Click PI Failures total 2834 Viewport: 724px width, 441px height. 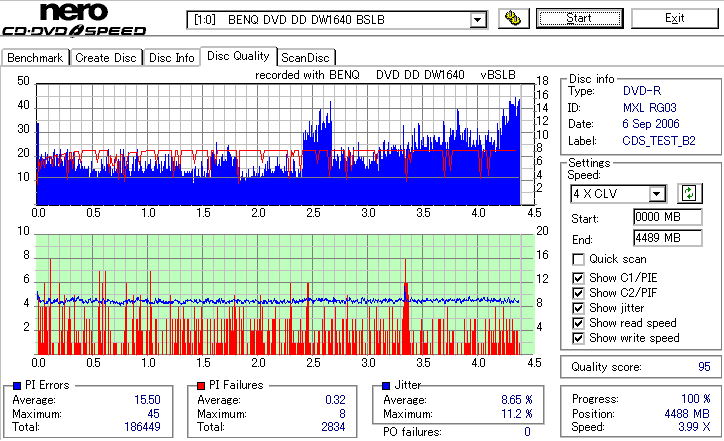(333, 426)
